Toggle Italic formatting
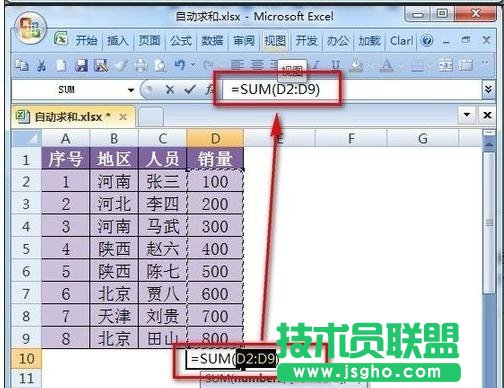This screenshot has width=504, height=388. click(x=315, y=65)
